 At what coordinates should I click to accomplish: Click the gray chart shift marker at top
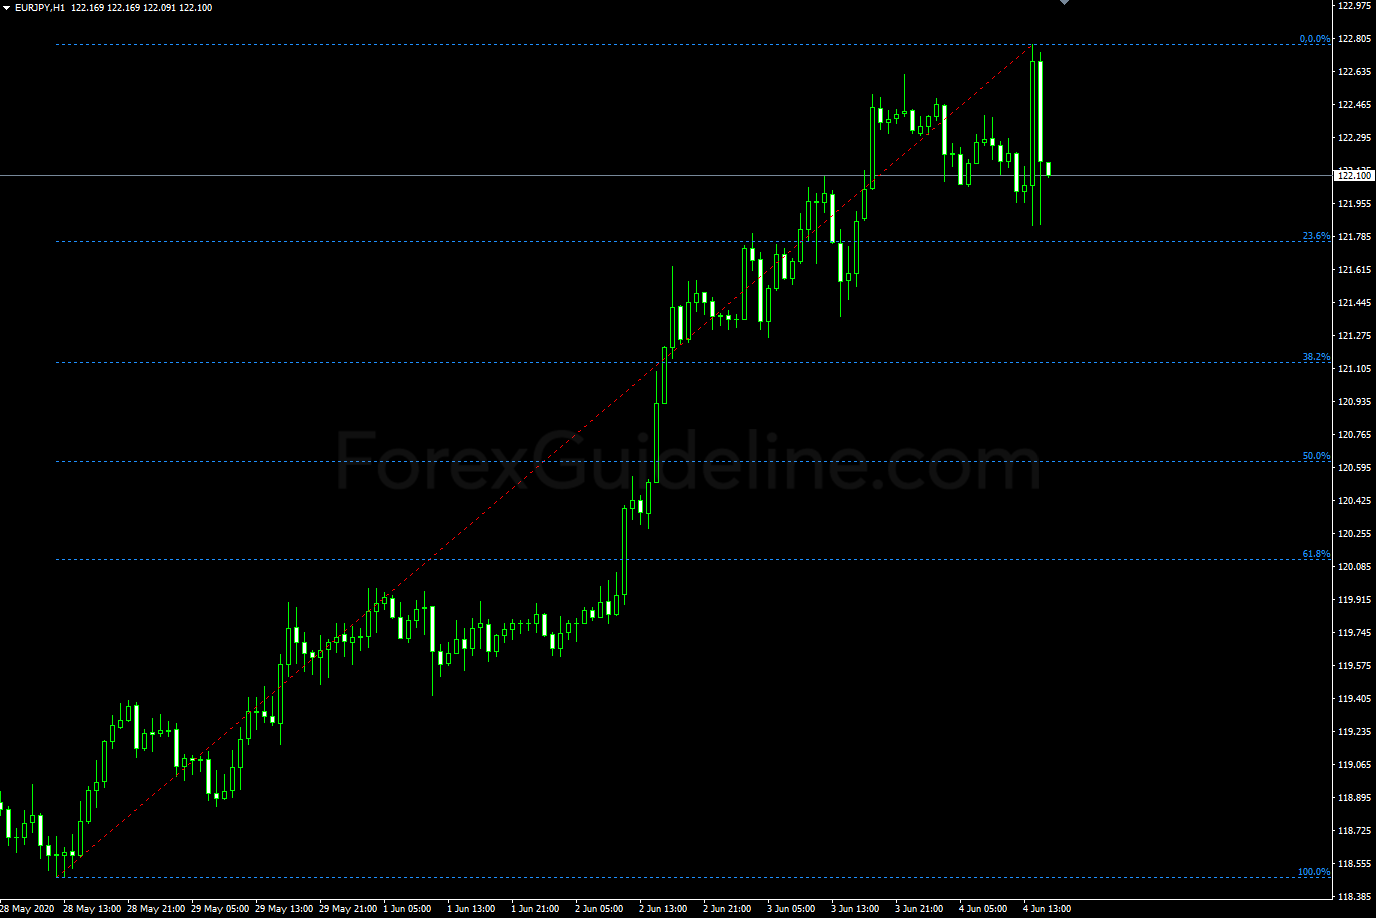coord(1064,3)
